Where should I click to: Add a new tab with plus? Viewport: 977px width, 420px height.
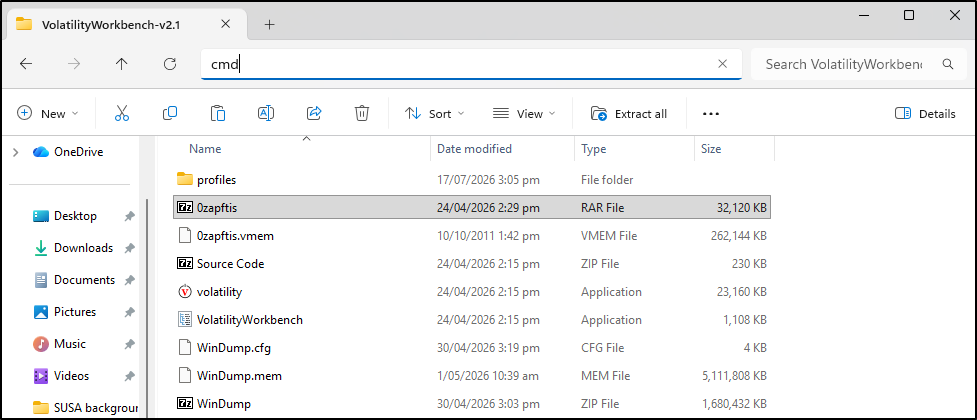pos(269,24)
